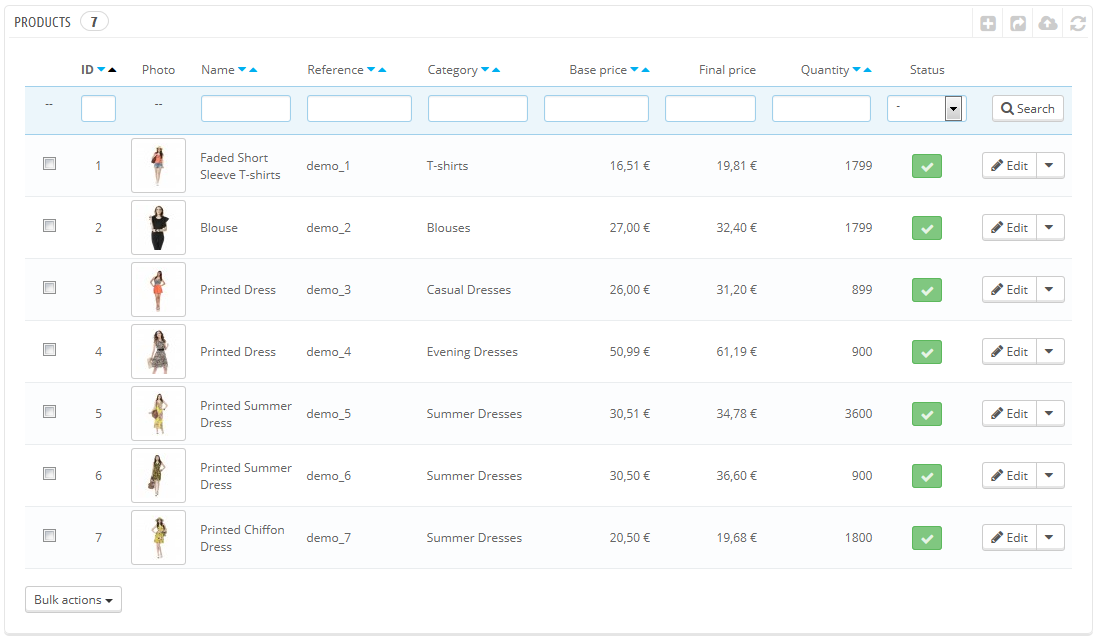Image resolution: width=1097 pixels, height=639 pixels.
Task: Toggle enabled status for Blouse product
Action: 927,228
